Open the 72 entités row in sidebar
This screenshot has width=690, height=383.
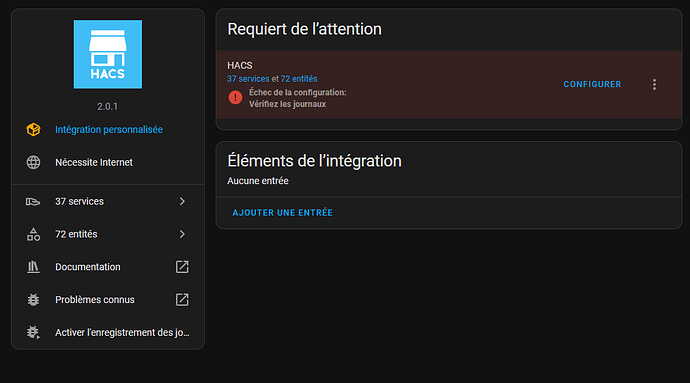[x=108, y=234]
